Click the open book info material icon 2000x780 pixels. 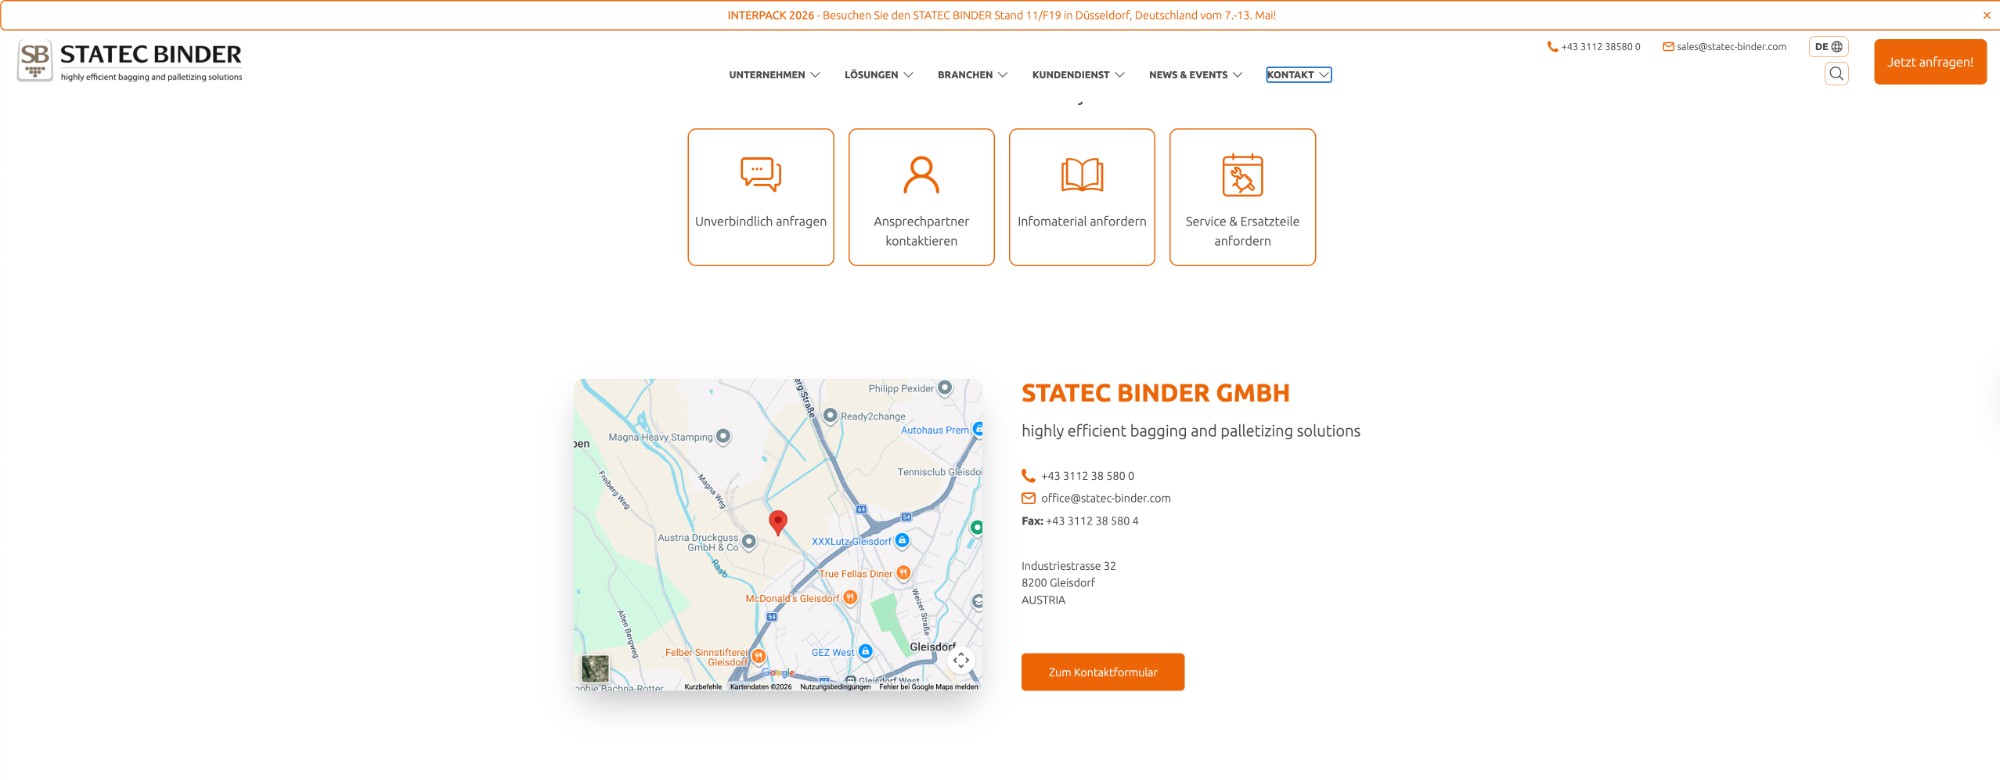point(1082,175)
